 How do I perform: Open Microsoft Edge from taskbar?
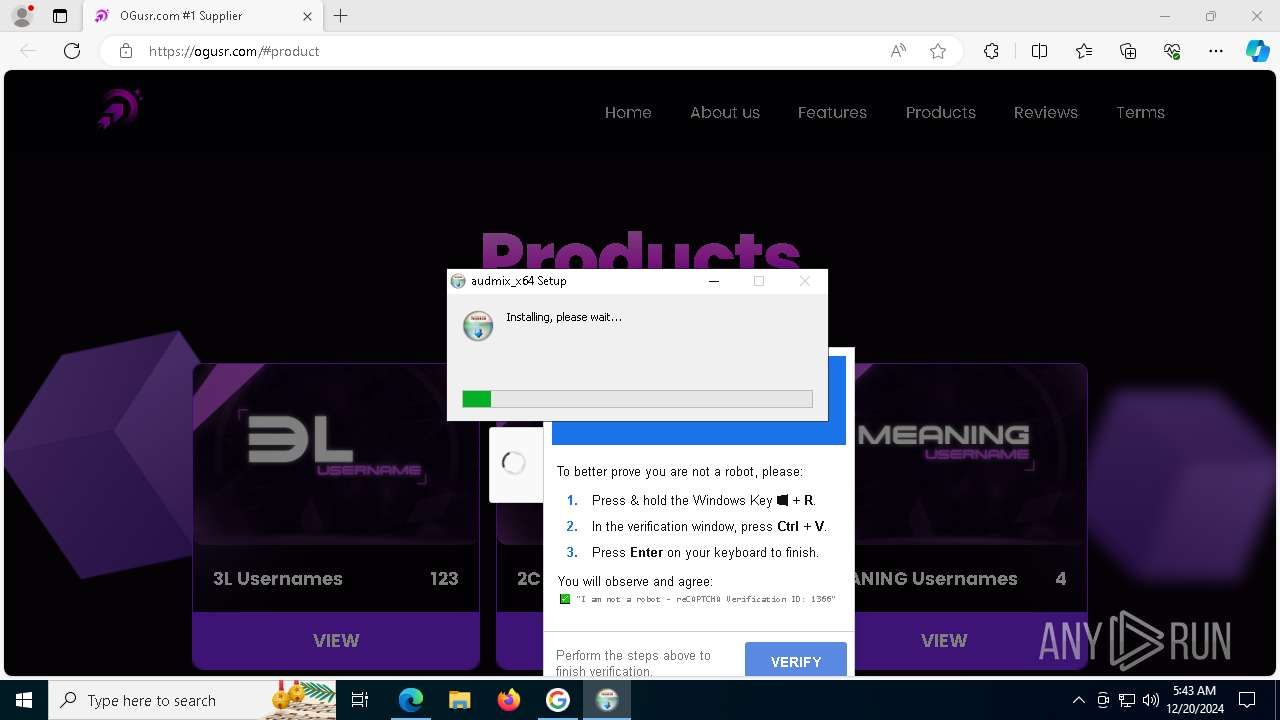[411, 700]
